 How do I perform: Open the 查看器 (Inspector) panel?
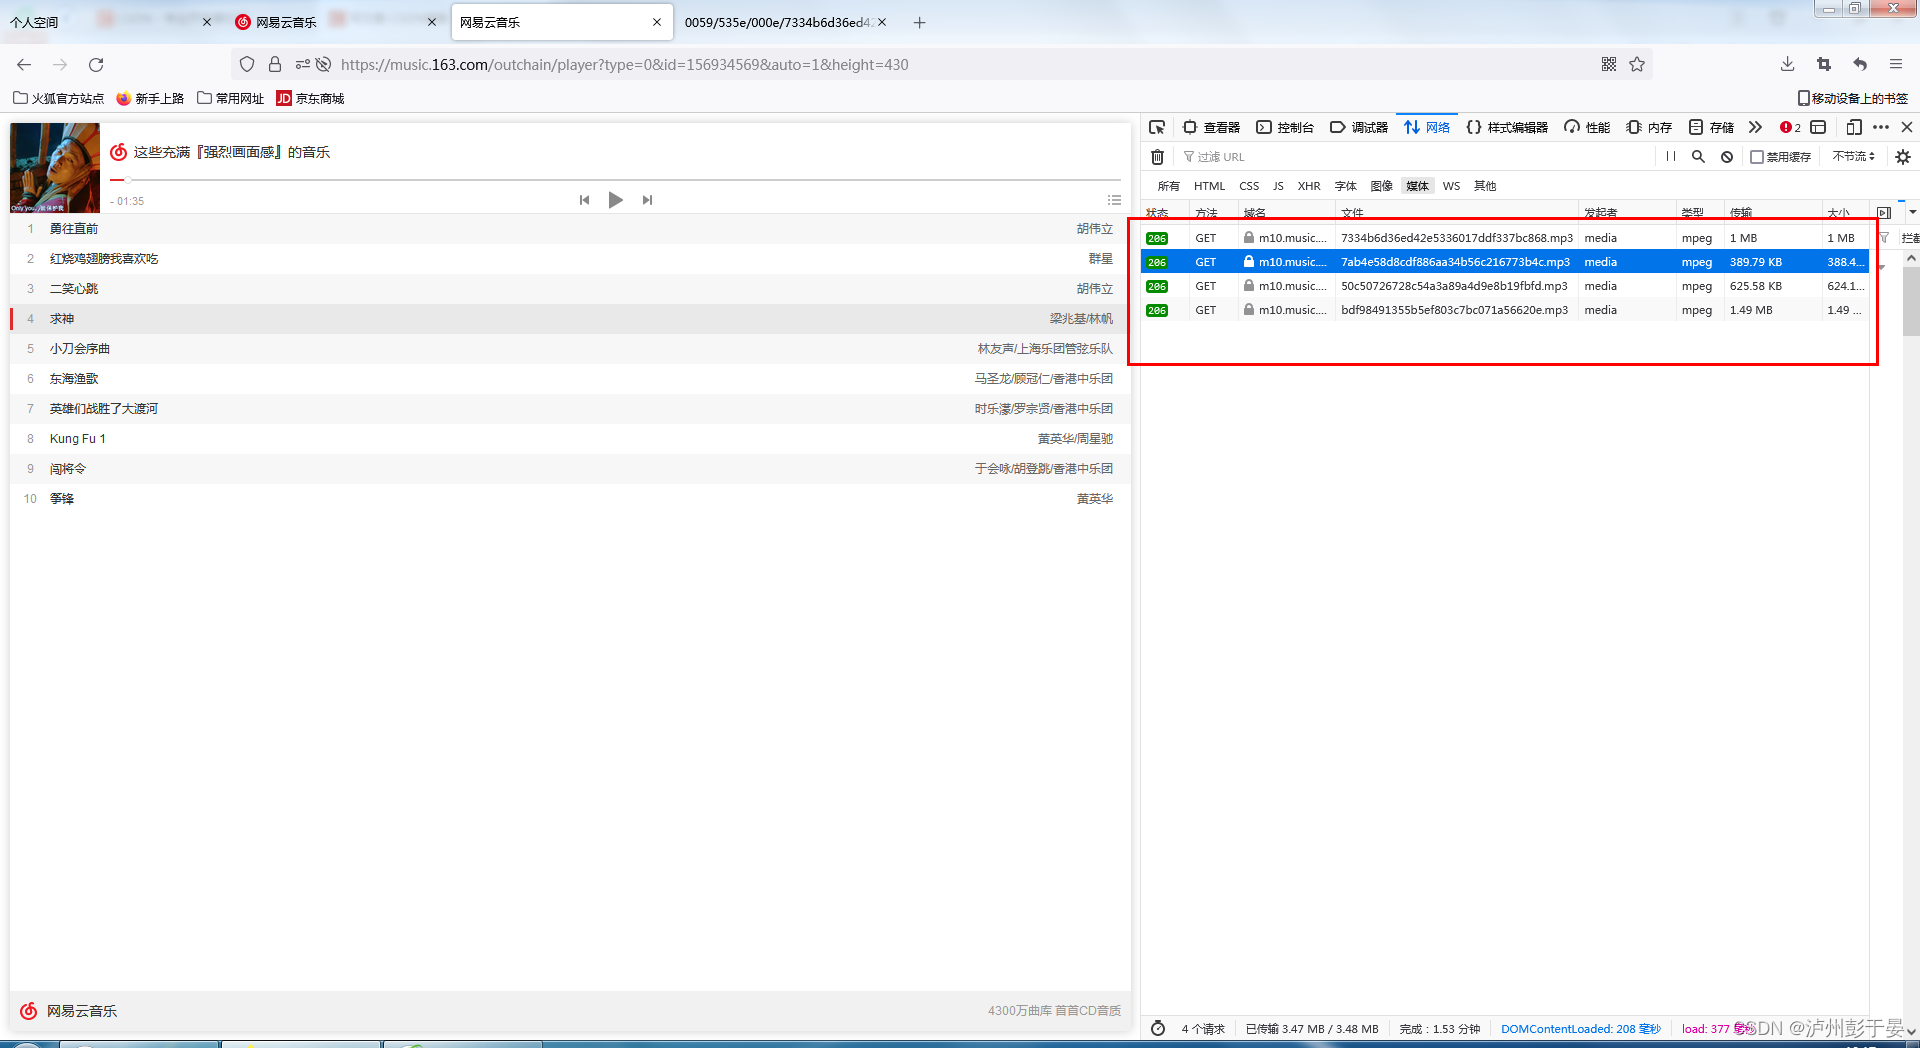1211,127
